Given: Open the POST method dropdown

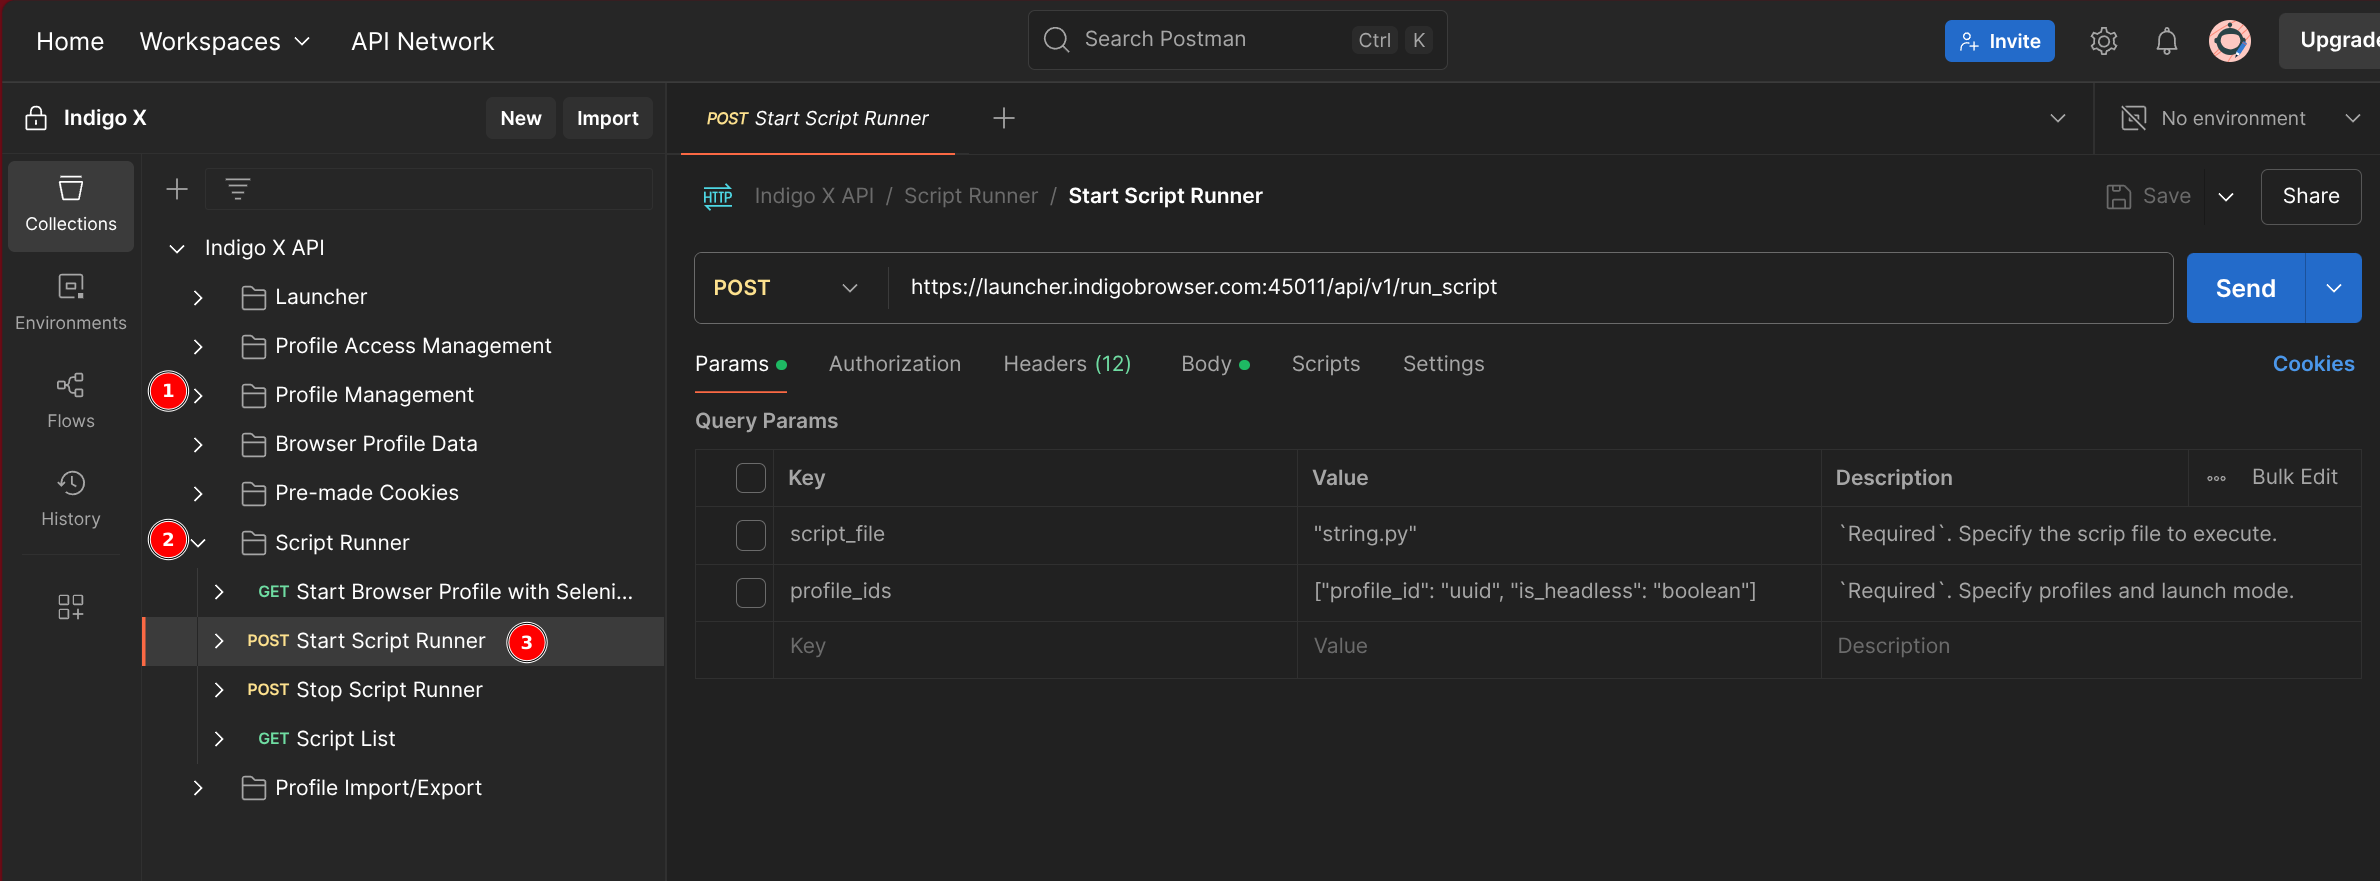Looking at the screenshot, I should coord(786,288).
